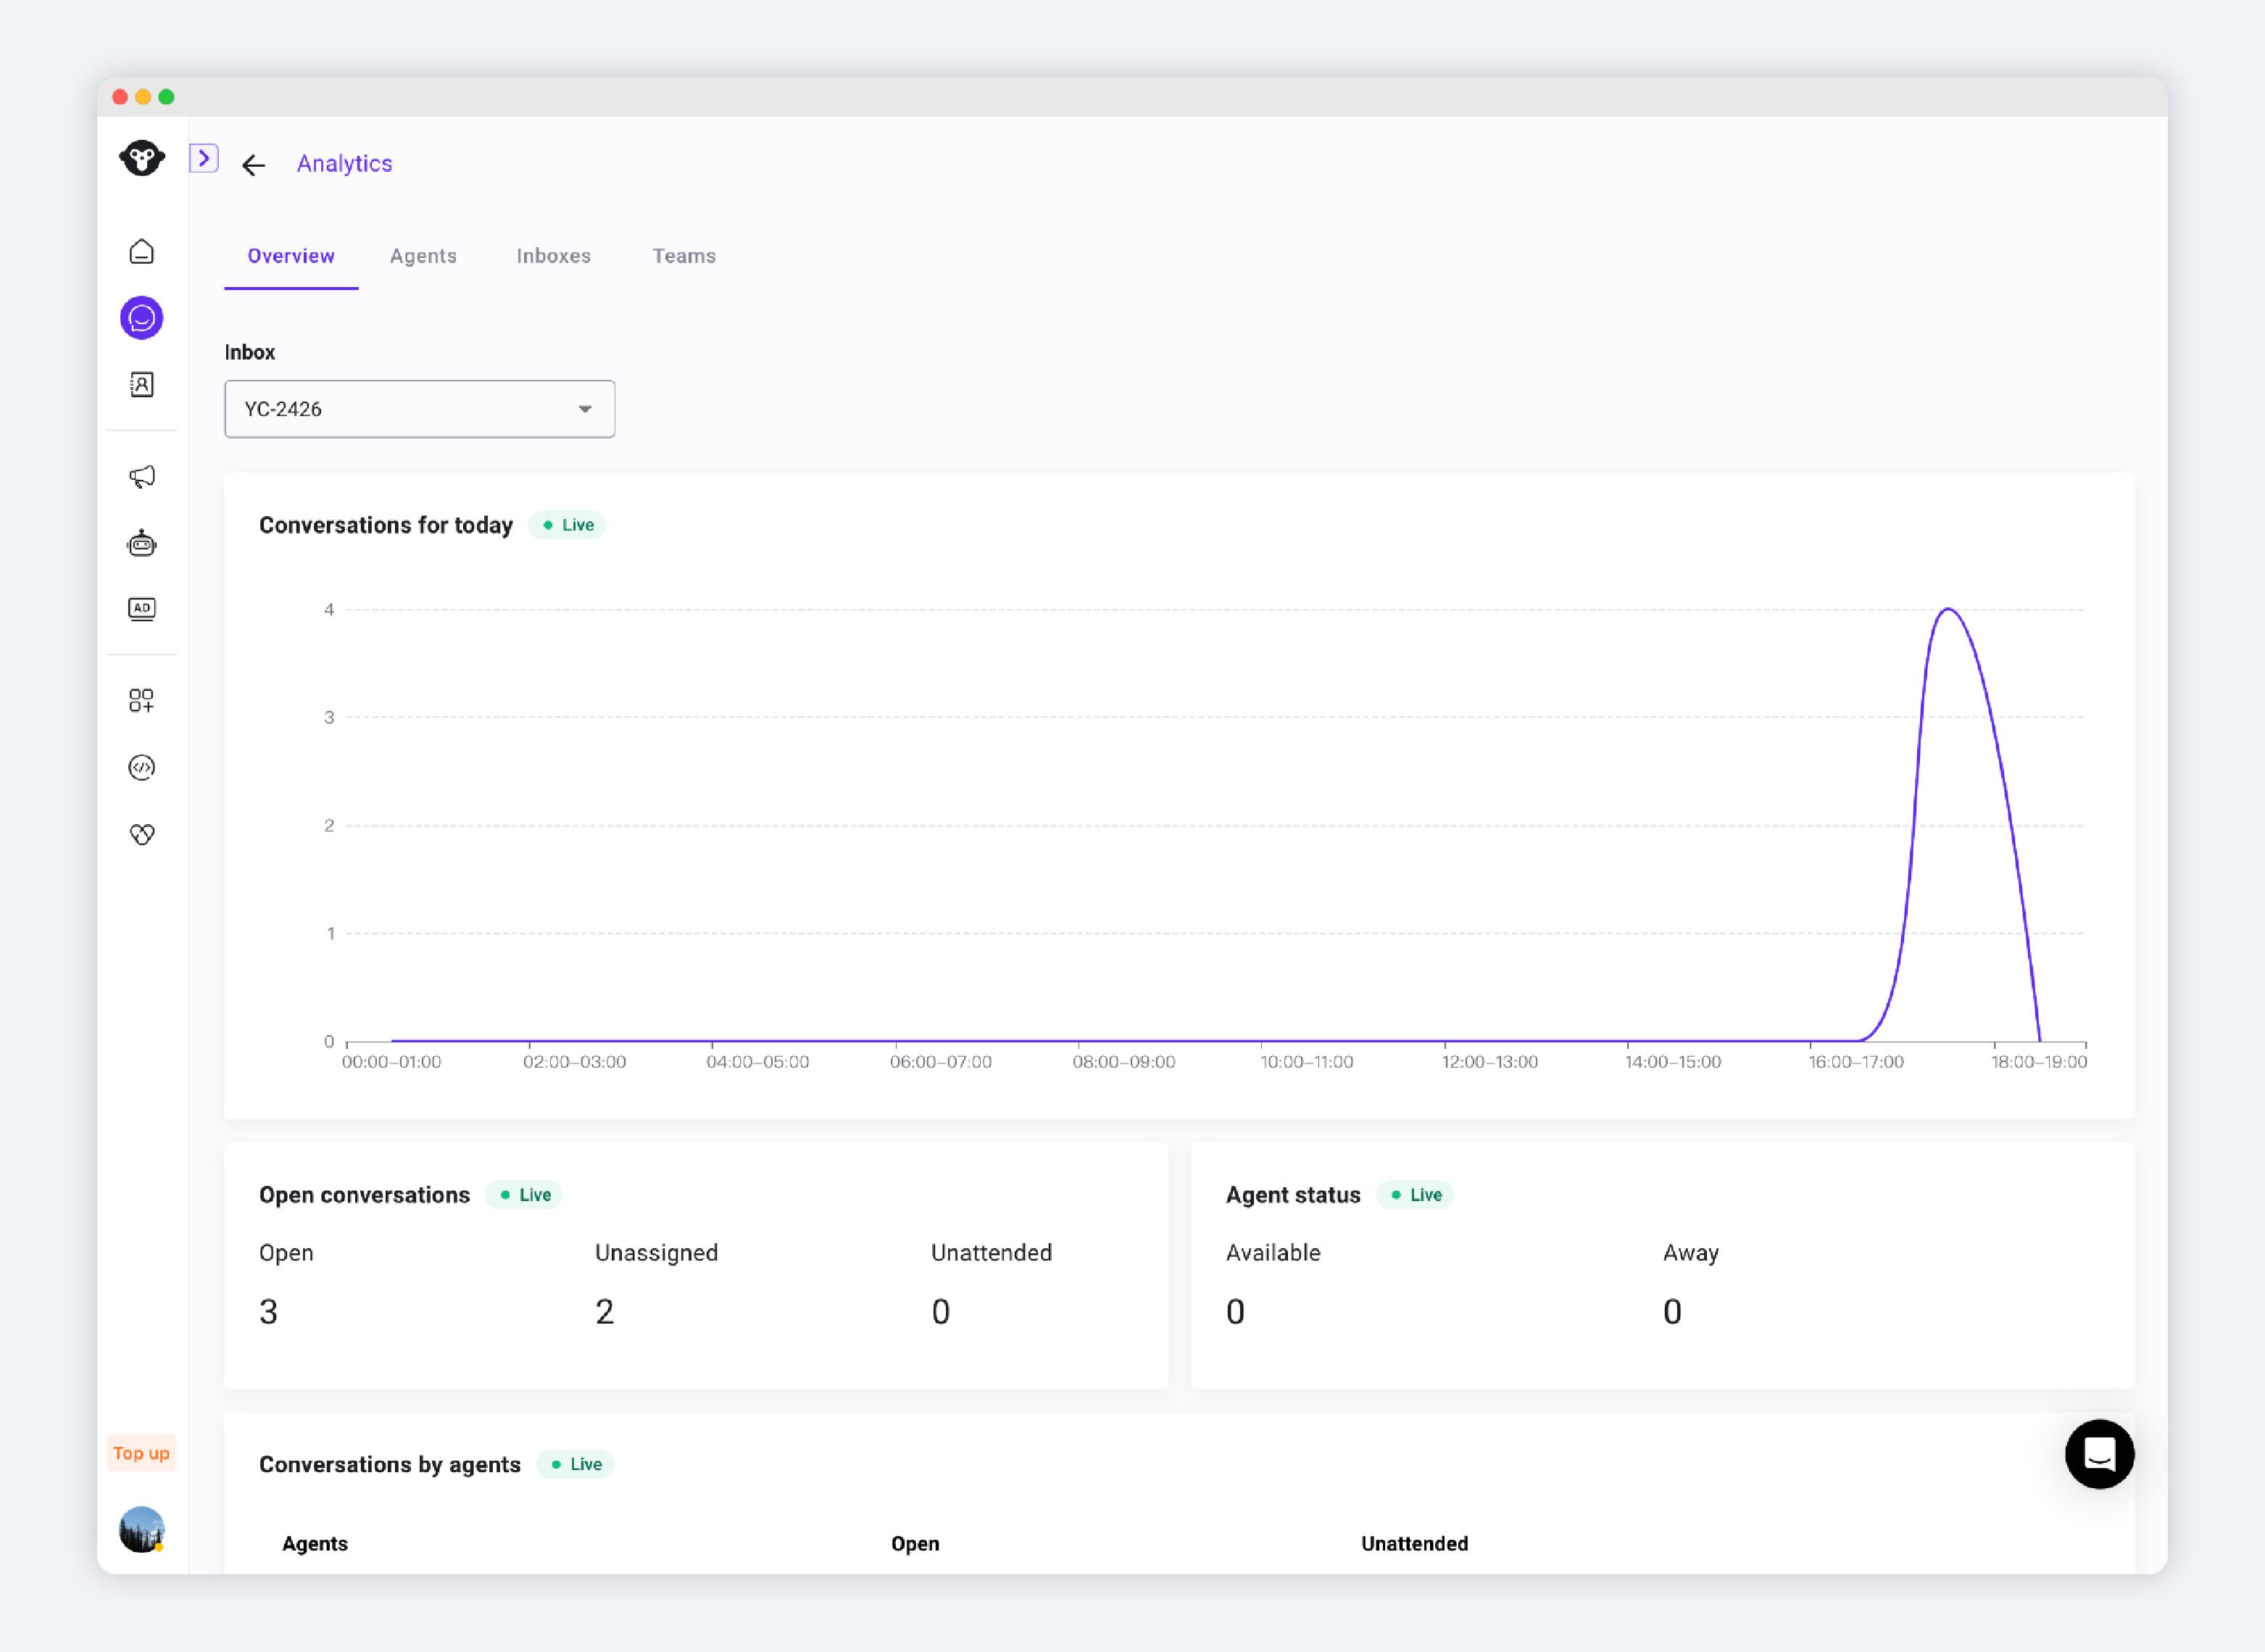Open the live chat widget bubble

click(x=2099, y=1454)
